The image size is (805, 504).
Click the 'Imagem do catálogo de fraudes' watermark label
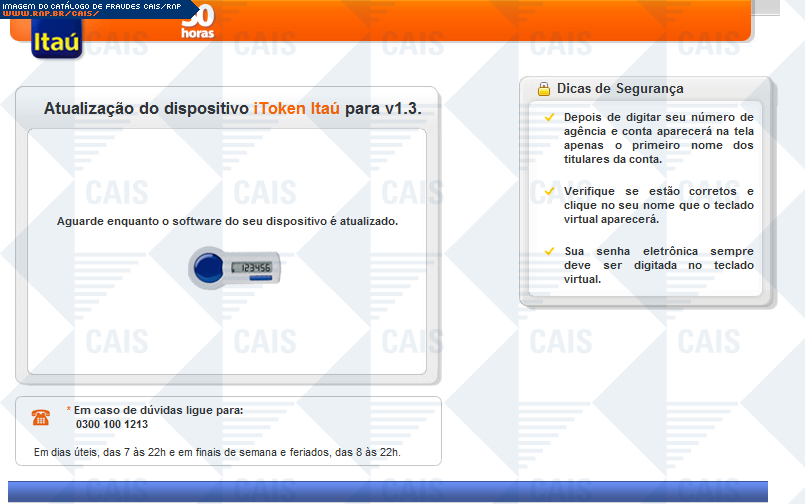90,5
